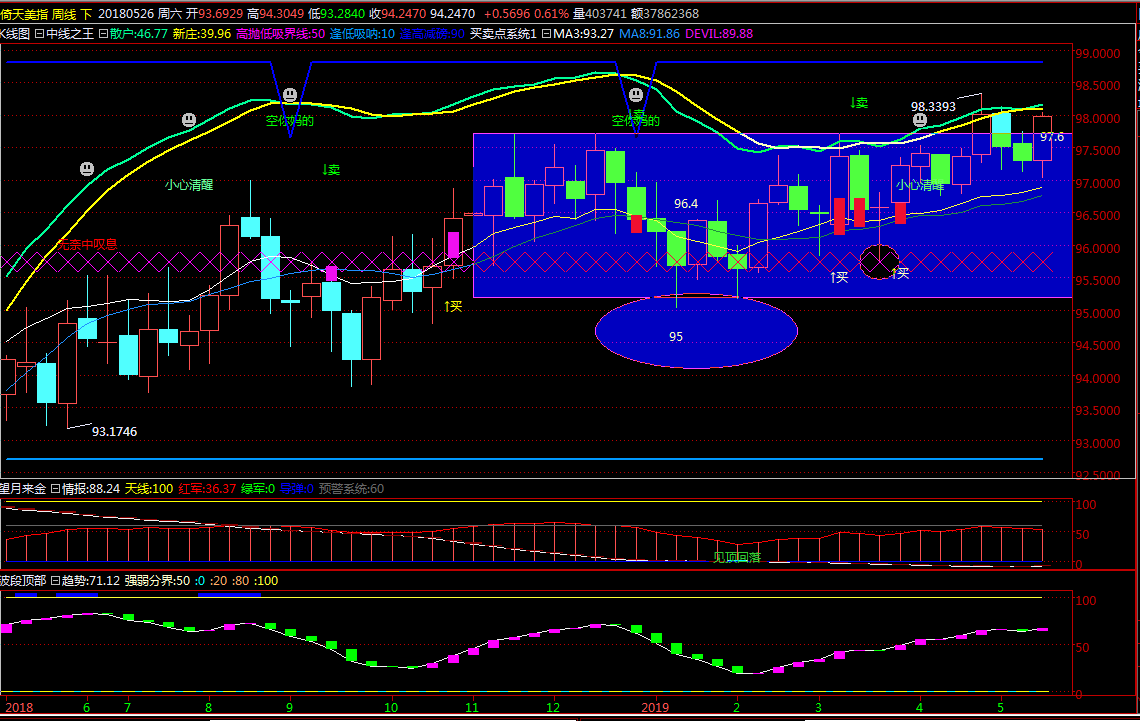Click the smiley face beside the 98.3393 label
1140x721 pixels.
click(x=920, y=120)
